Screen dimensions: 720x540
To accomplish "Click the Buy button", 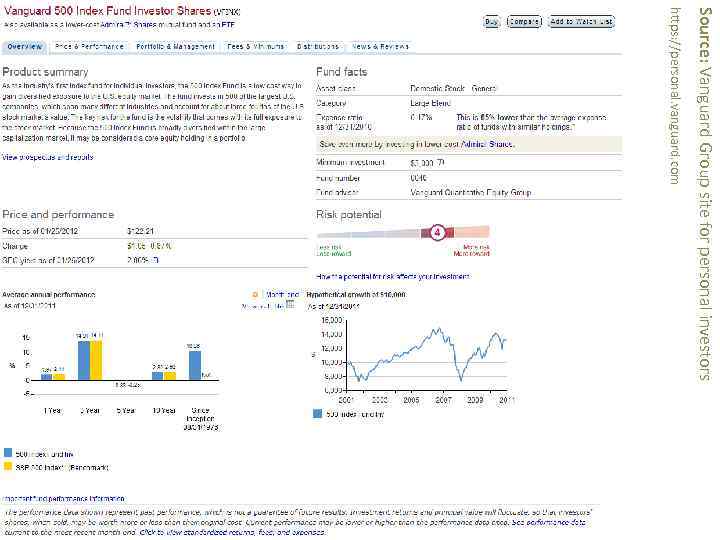I will tap(491, 22).
